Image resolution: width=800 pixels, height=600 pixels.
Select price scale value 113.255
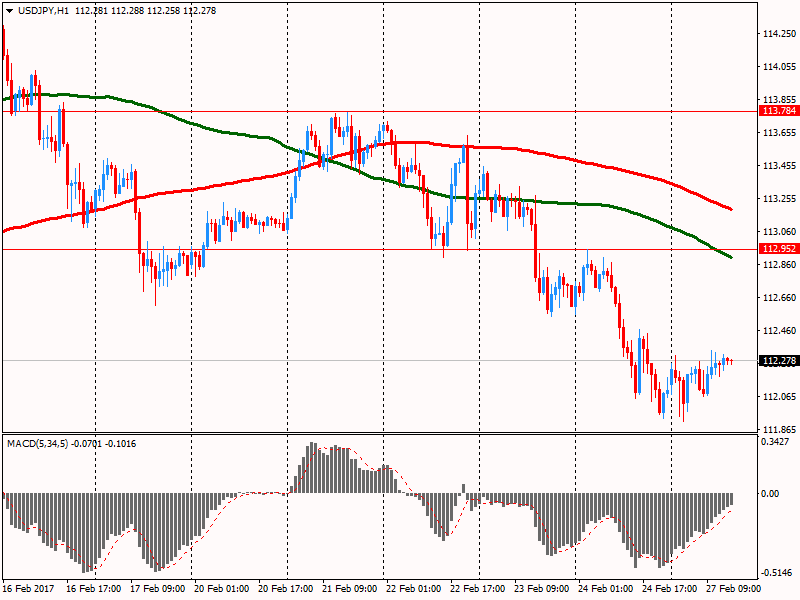pos(779,198)
